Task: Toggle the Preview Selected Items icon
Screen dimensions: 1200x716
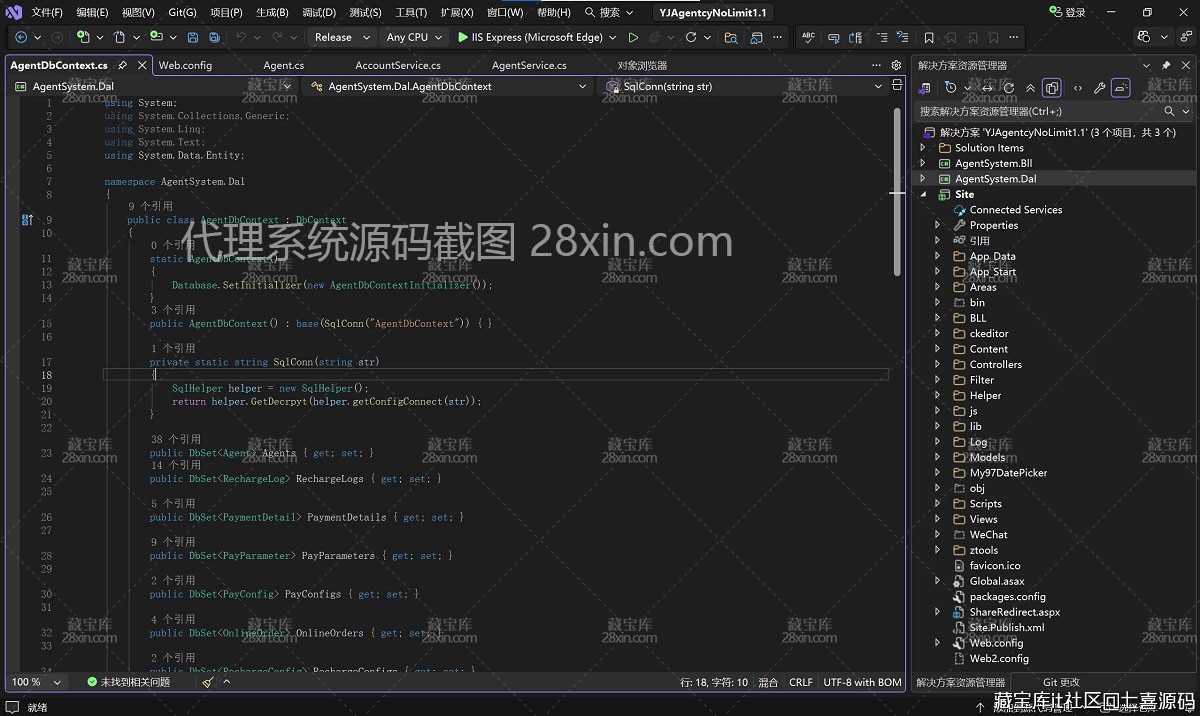Action: coord(1123,88)
